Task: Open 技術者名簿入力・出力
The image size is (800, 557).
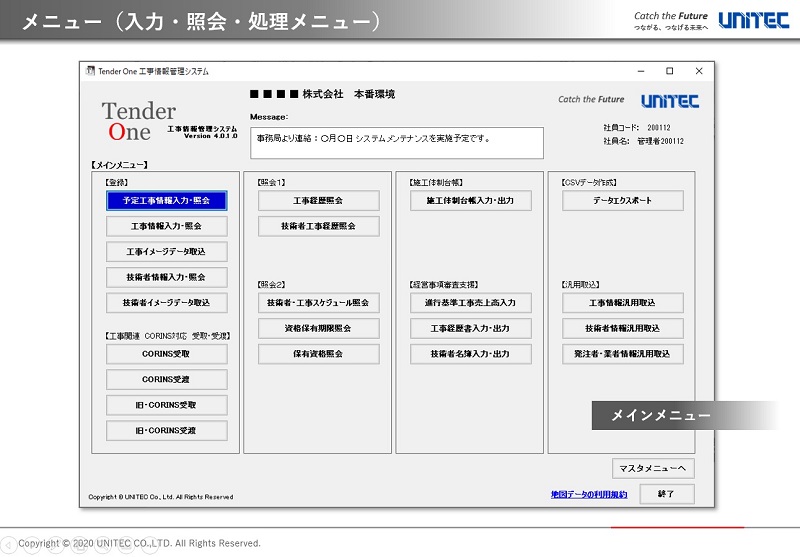Action: point(470,353)
